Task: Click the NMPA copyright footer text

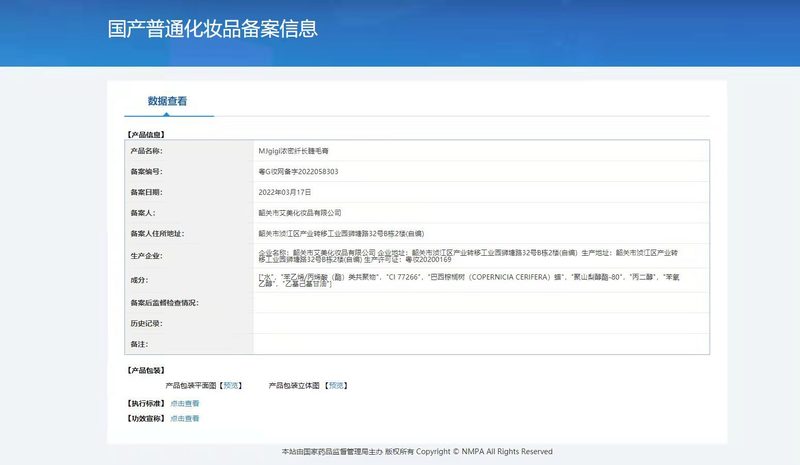Action: pos(417,452)
